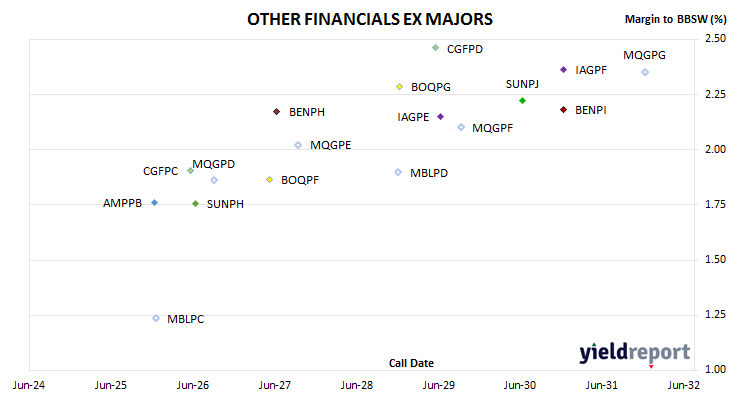
Task: Click the green SUNPH diamond marker
Action: click(x=196, y=204)
